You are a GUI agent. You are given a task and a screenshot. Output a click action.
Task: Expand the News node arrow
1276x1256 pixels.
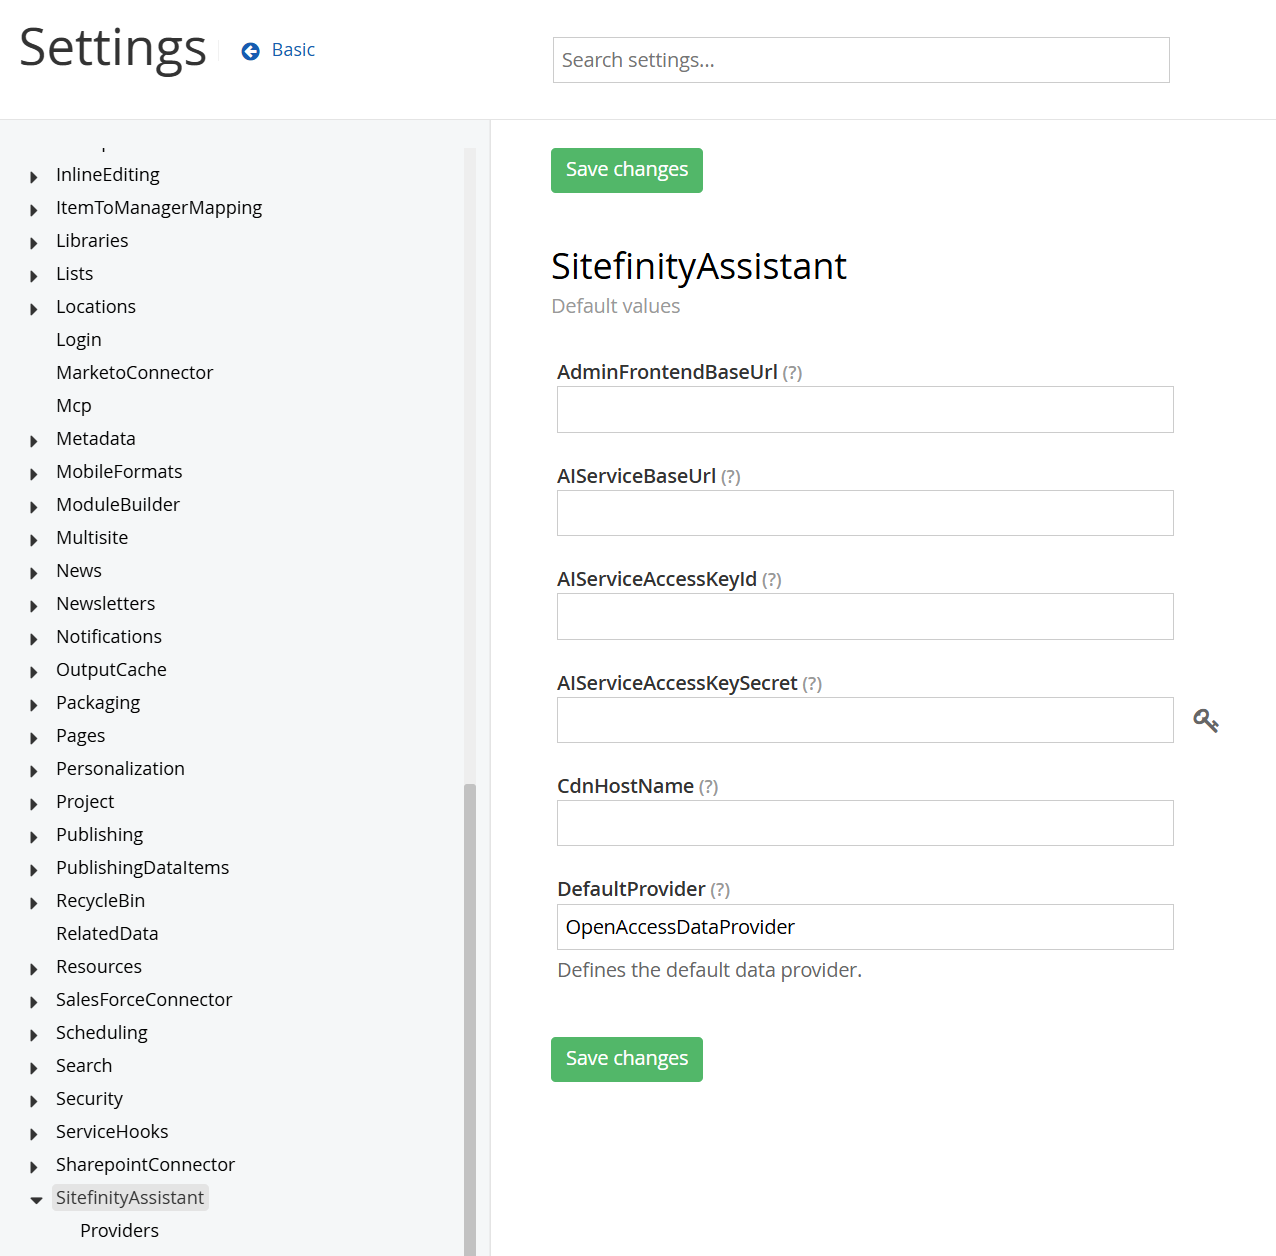pyautogui.click(x=34, y=573)
